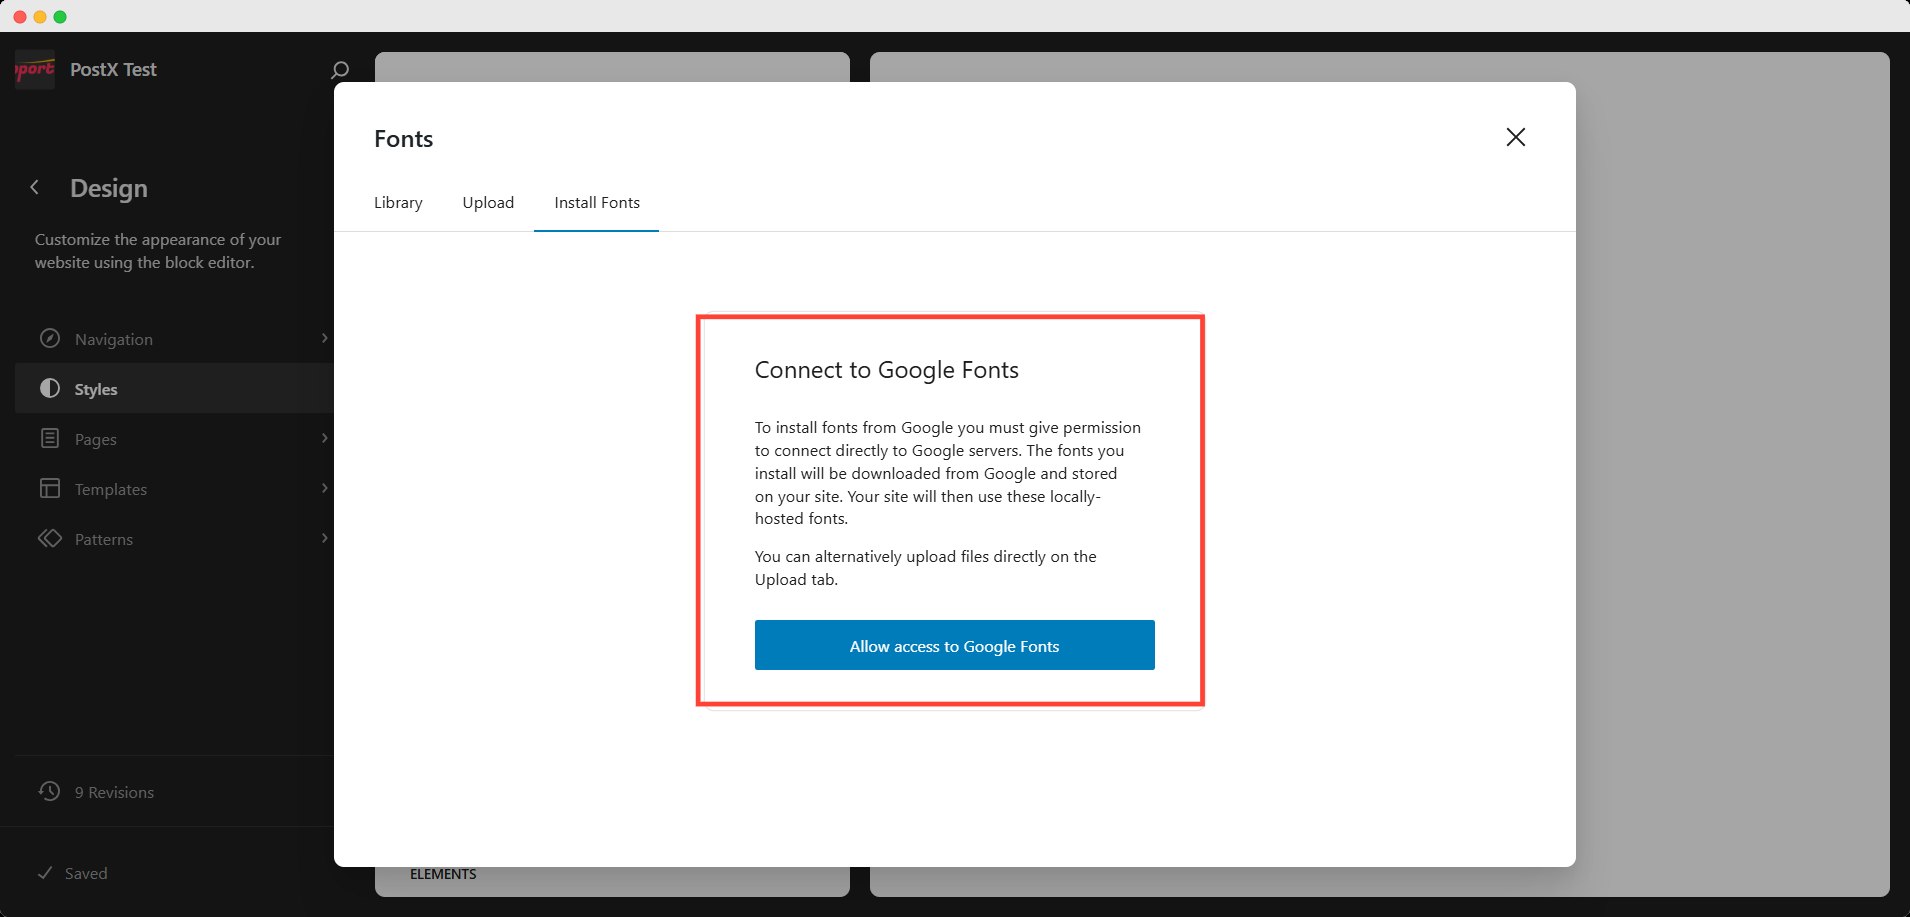Expand the Templates chevron
This screenshot has height=917, width=1910.
tap(324, 488)
